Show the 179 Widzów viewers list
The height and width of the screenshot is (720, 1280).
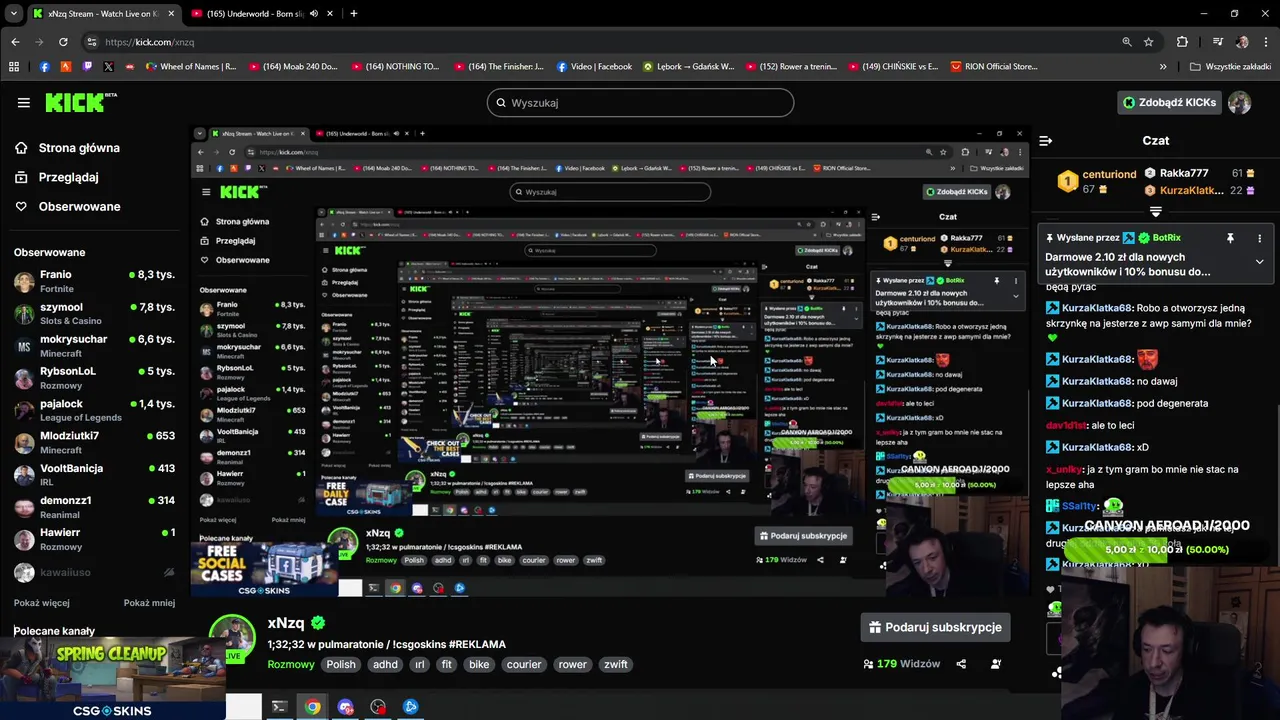[x=901, y=664]
